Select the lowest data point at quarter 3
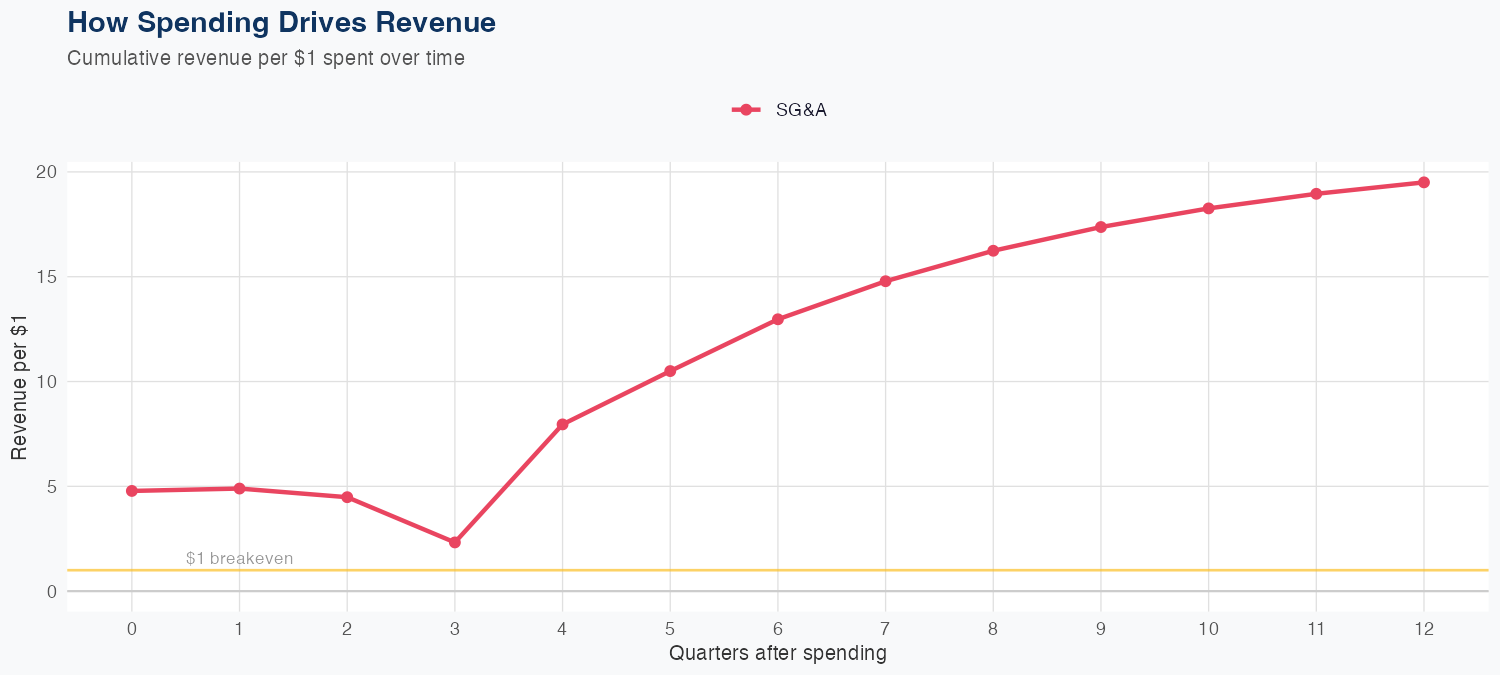 [455, 542]
